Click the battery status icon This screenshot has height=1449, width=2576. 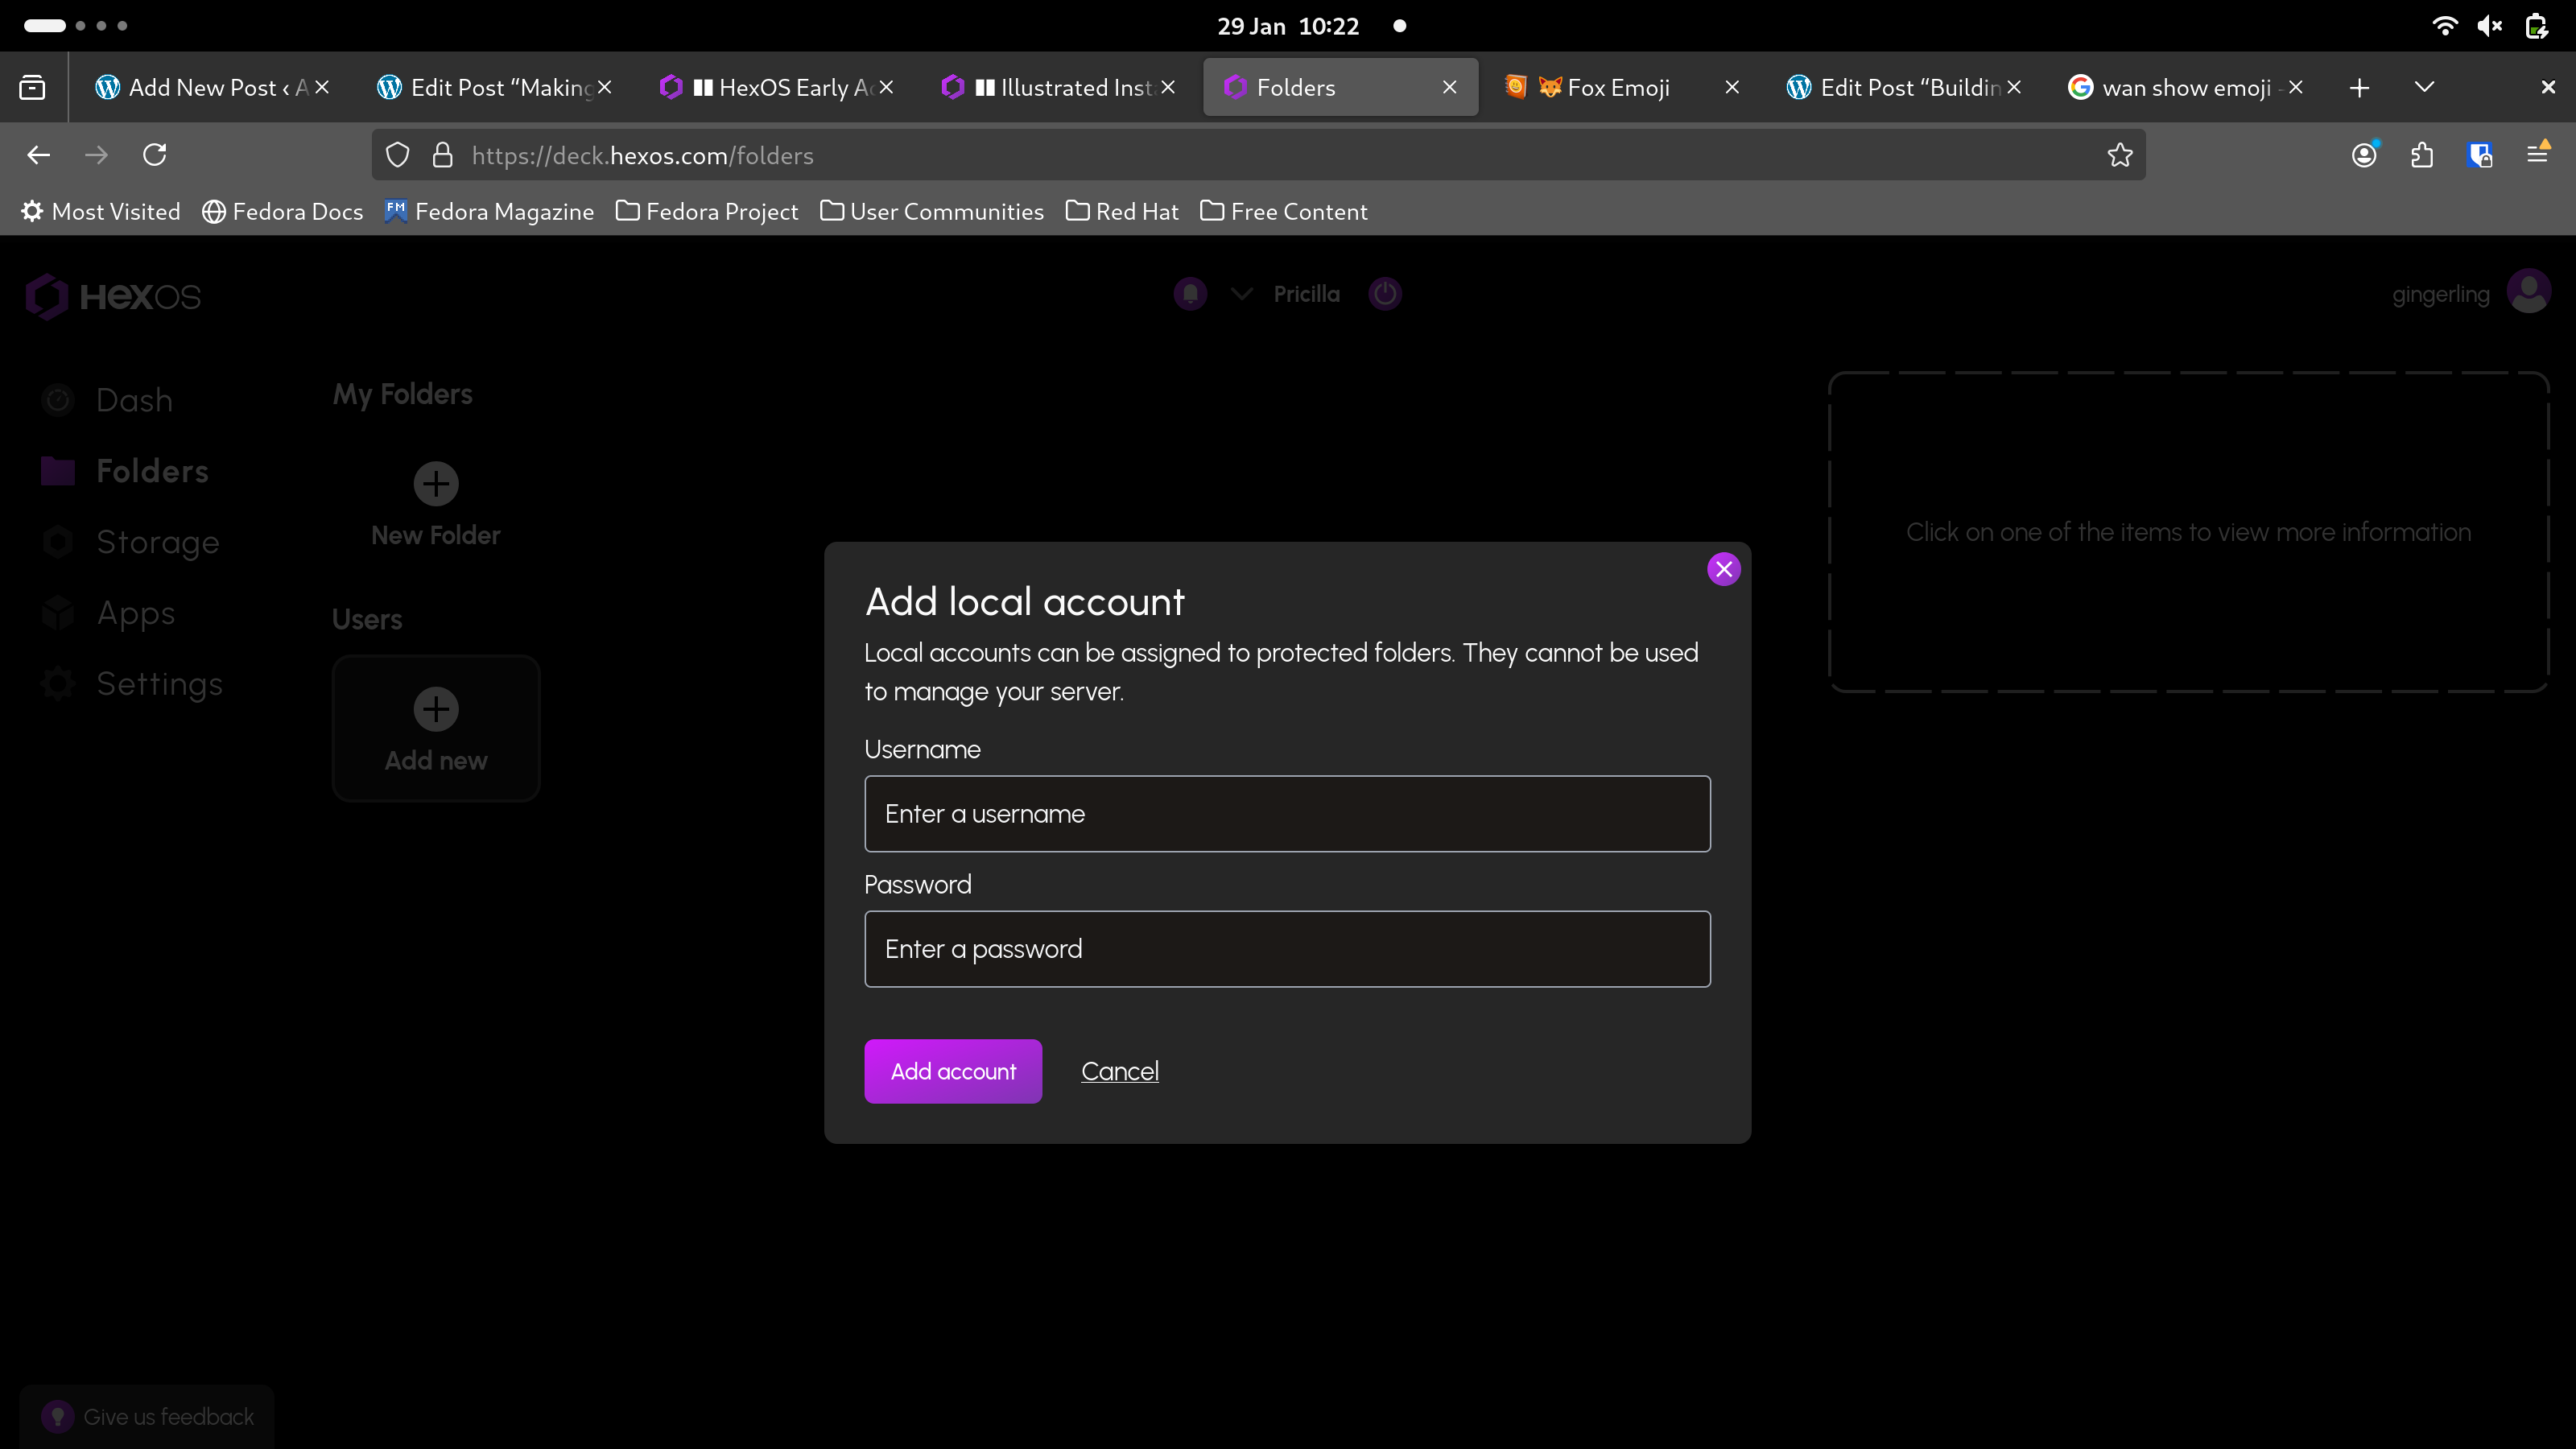pos(2537,26)
